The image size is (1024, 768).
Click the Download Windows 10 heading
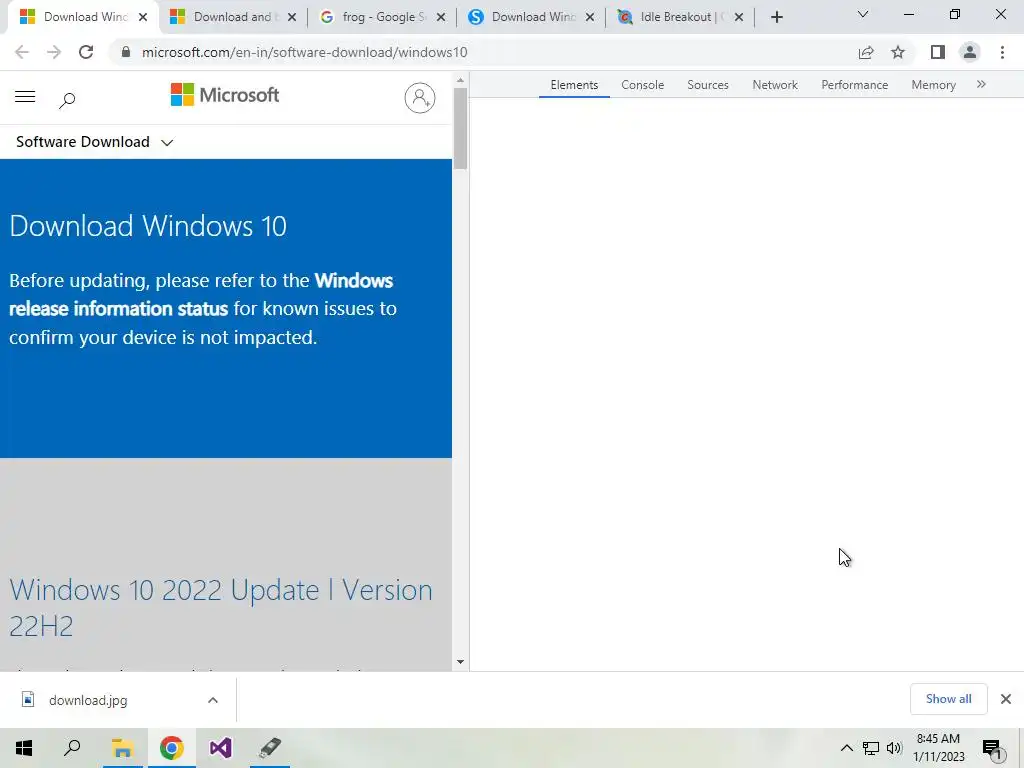[148, 226]
